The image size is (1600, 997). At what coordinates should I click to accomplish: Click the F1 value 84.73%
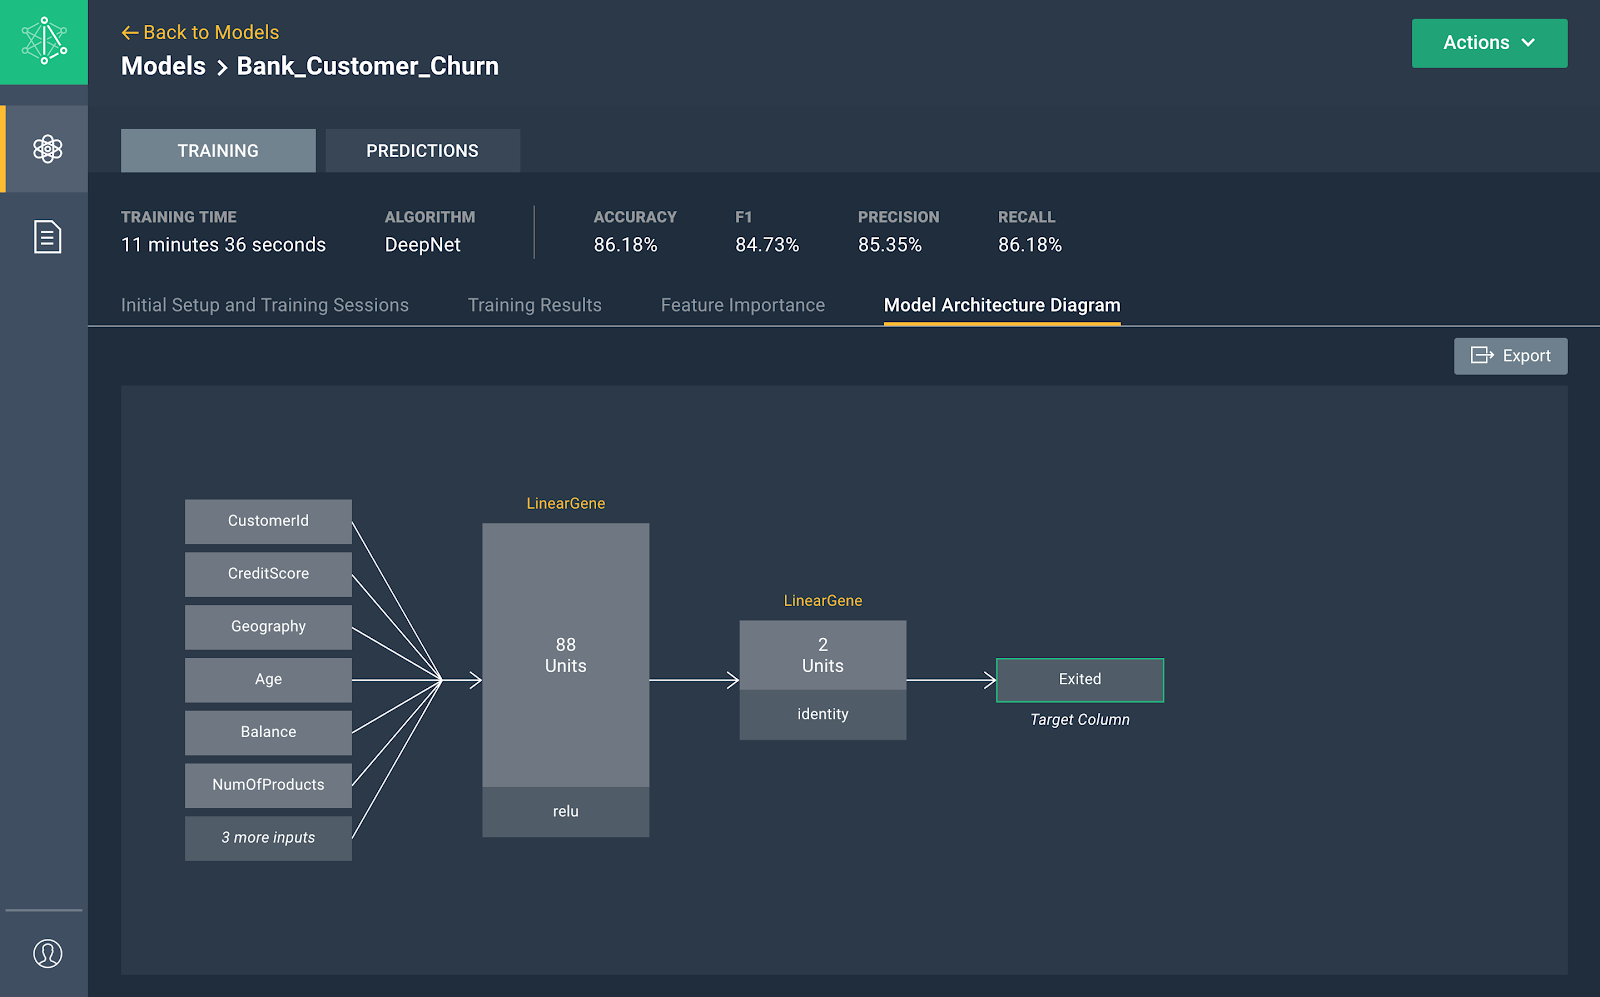tap(767, 245)
